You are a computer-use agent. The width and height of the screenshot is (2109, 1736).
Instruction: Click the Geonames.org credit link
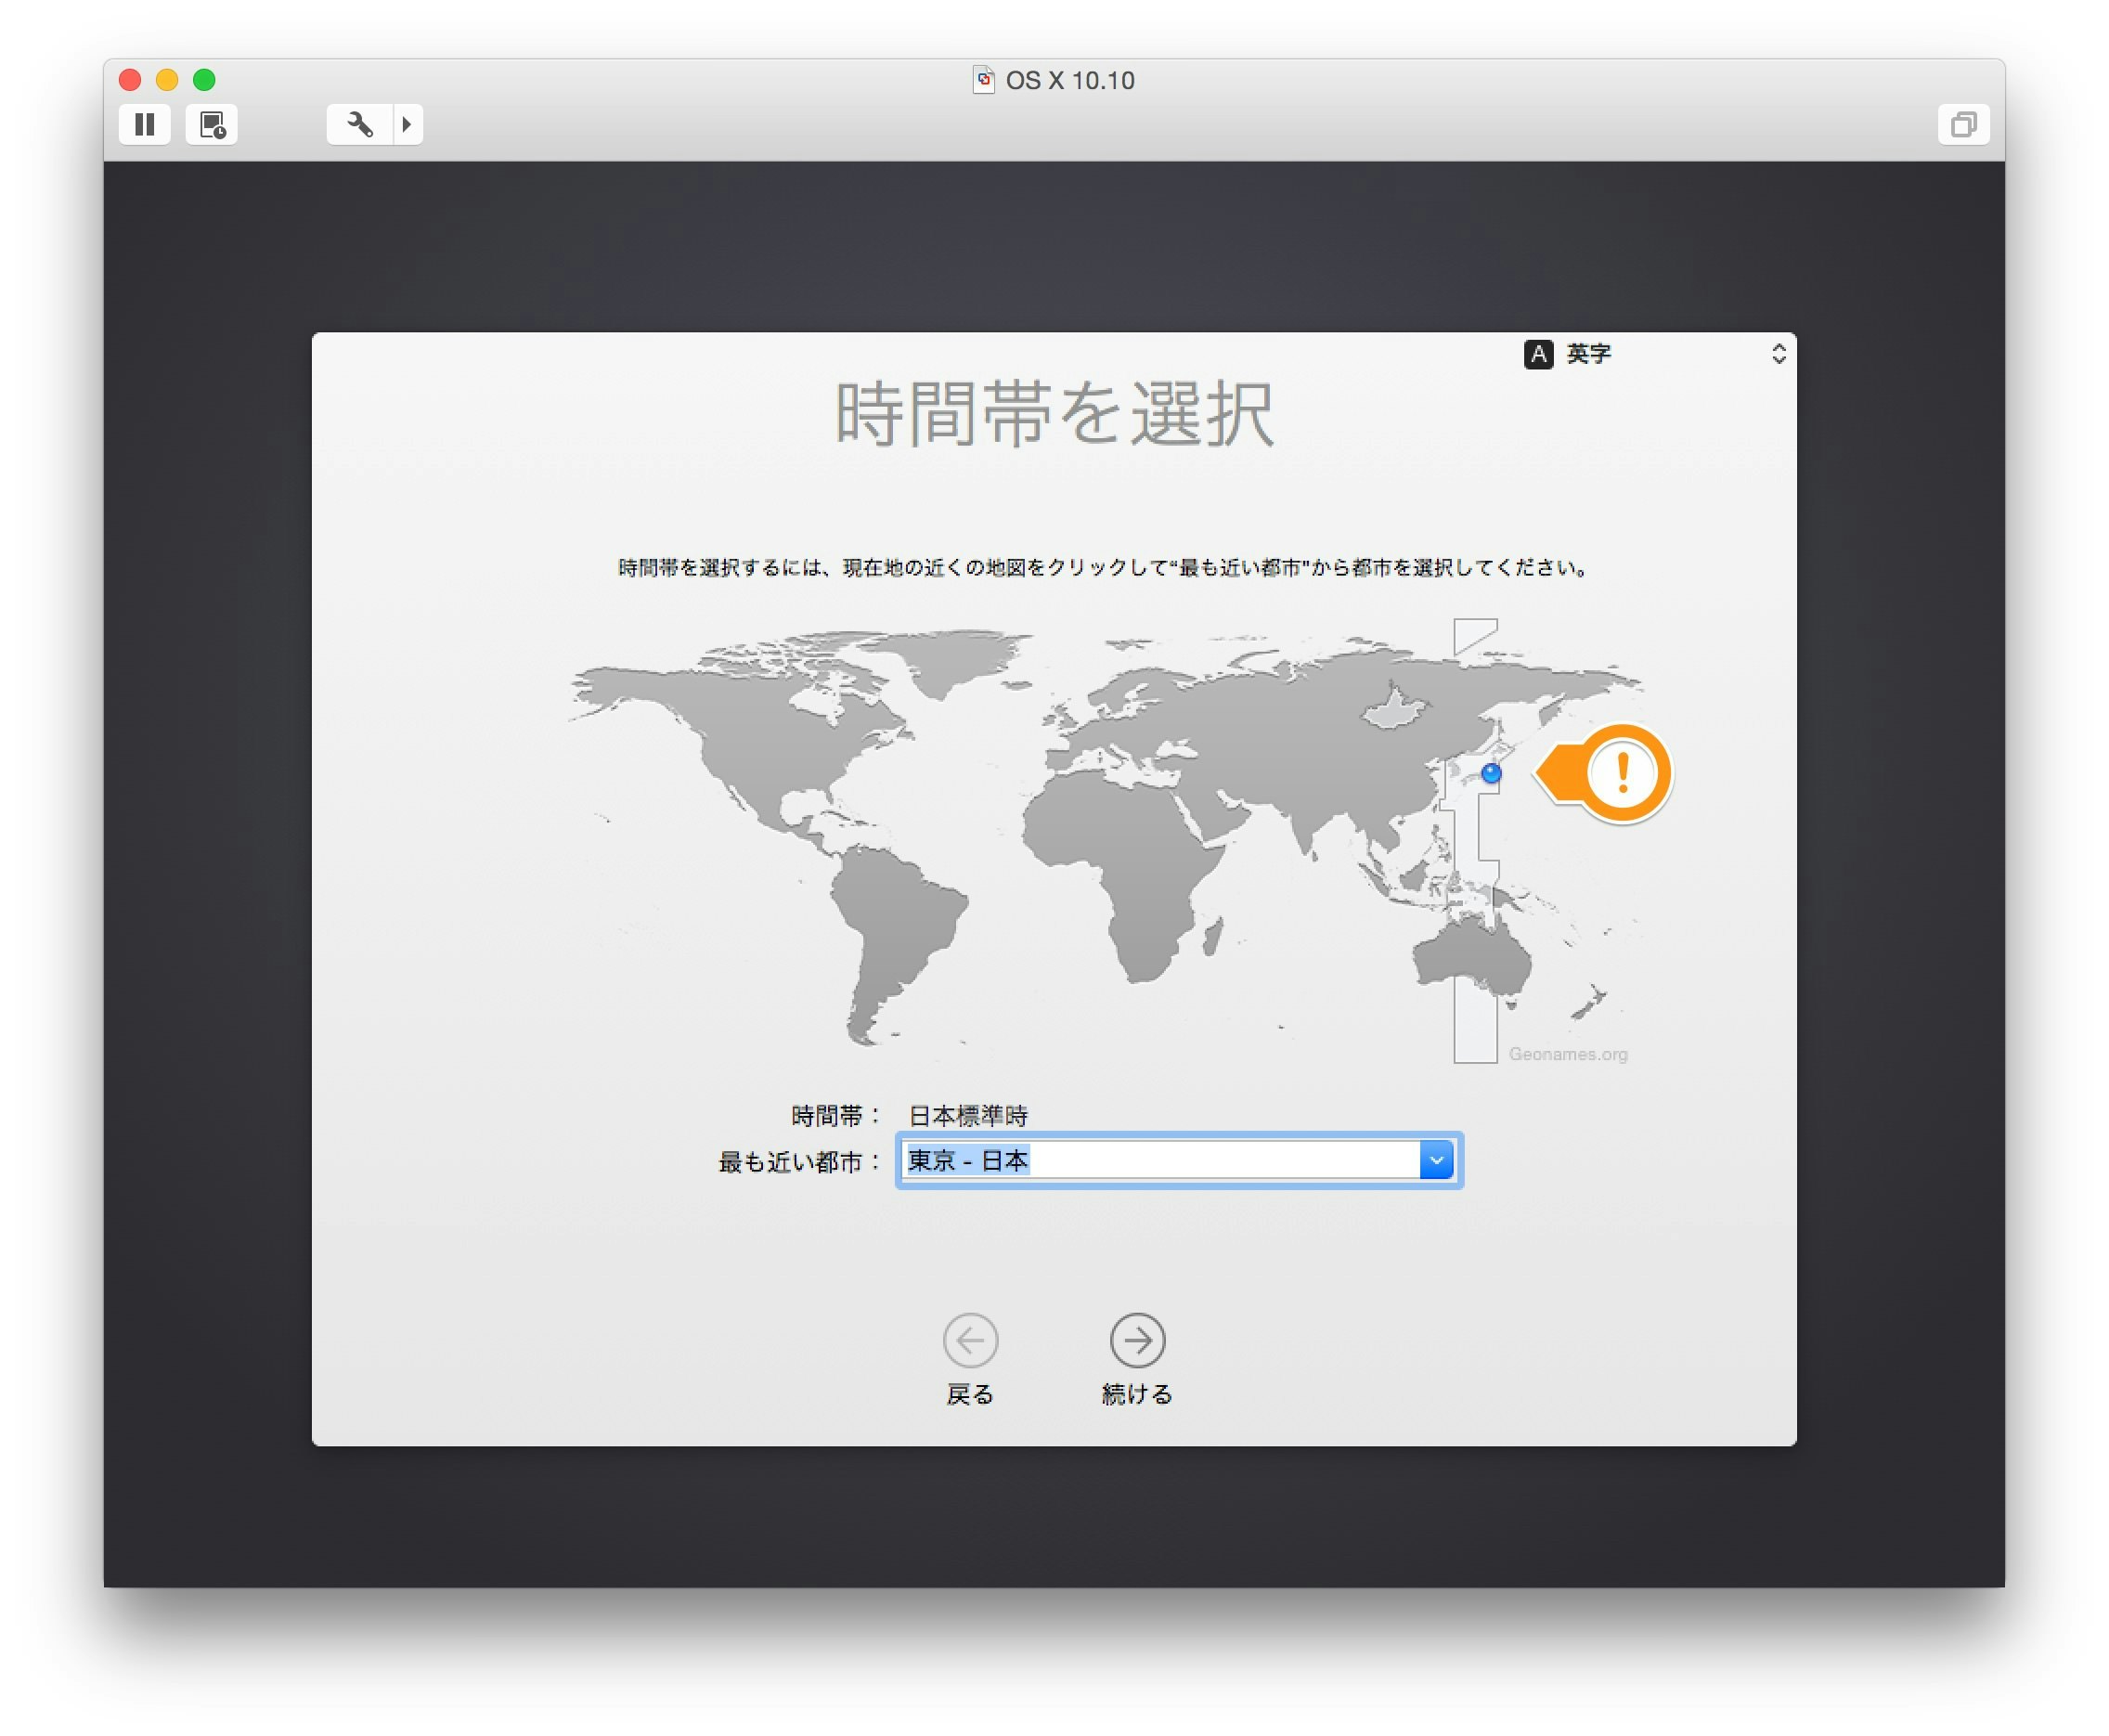(x=1567, y=1054)
